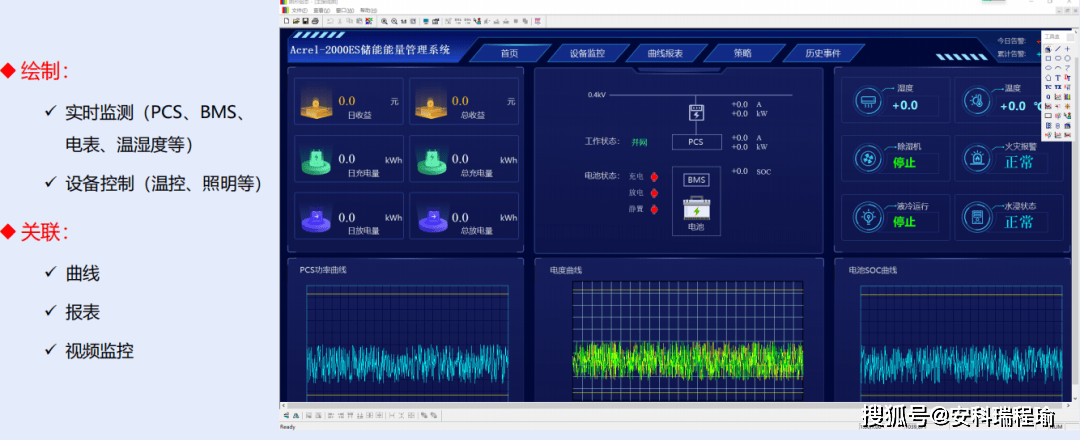
Task: Click the horizontal scrollbar left arrow
Action: point(285,406)
